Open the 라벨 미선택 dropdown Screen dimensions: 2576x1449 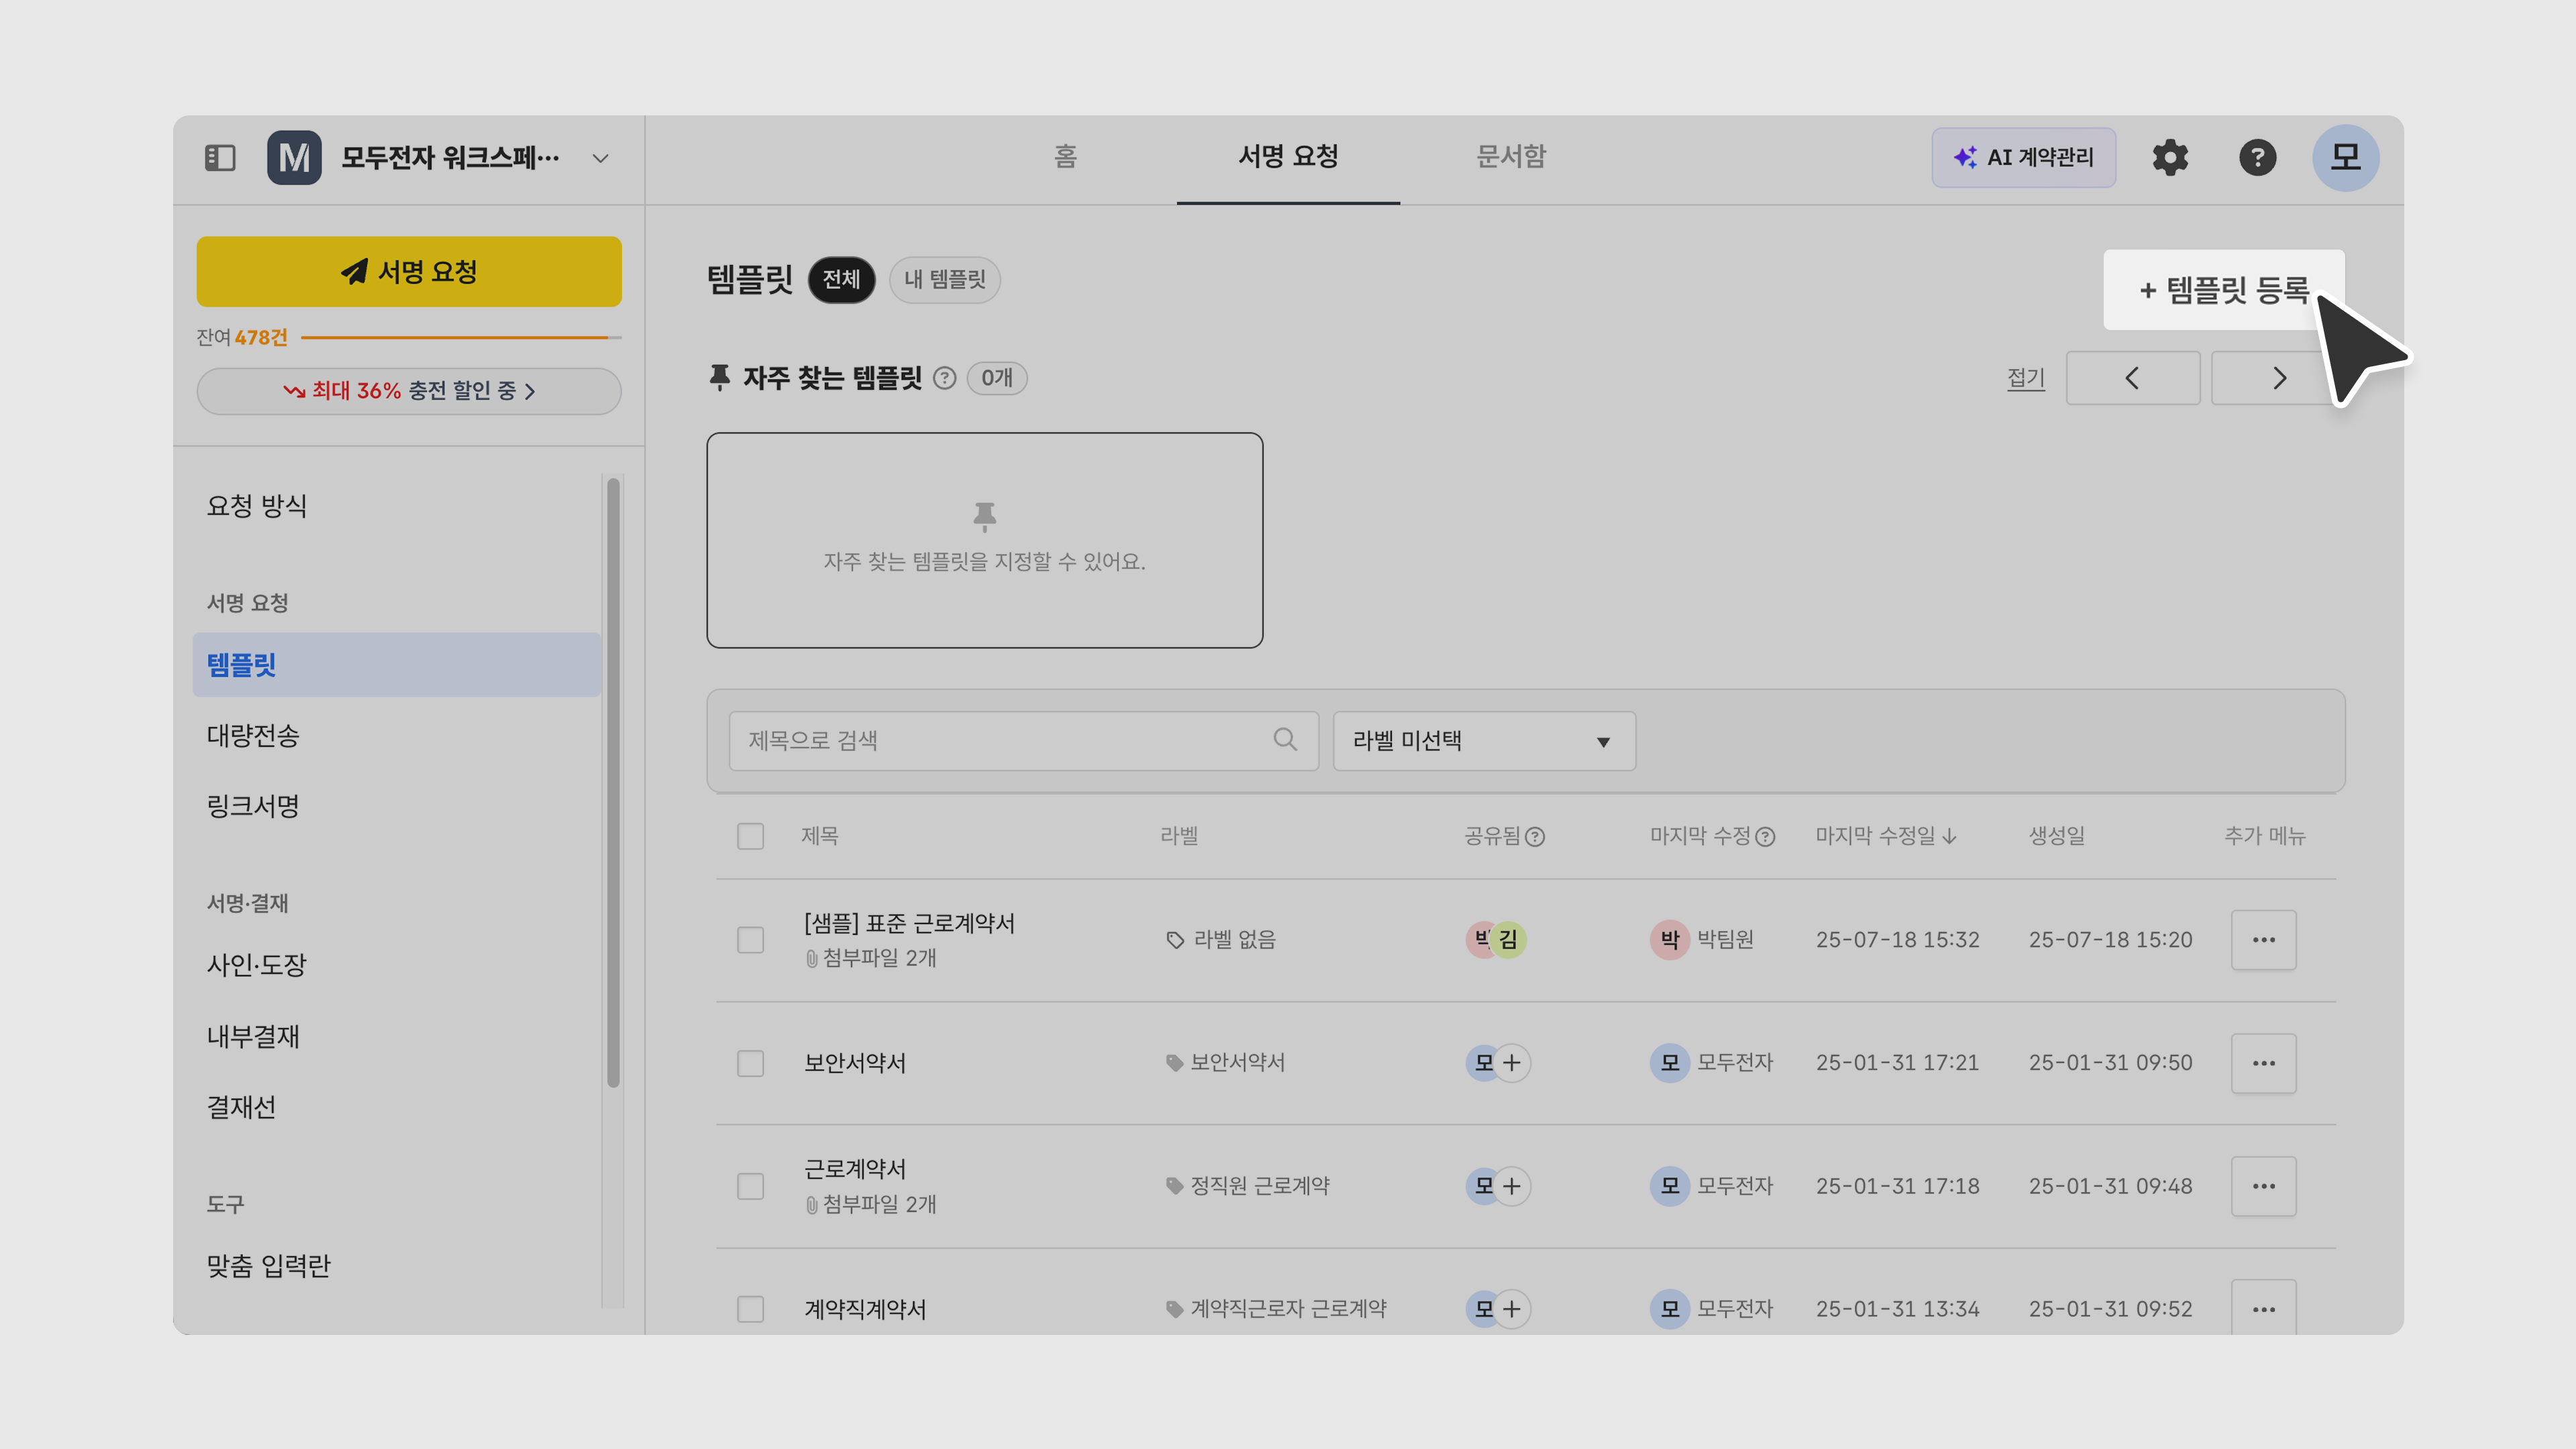(1483, 741)
